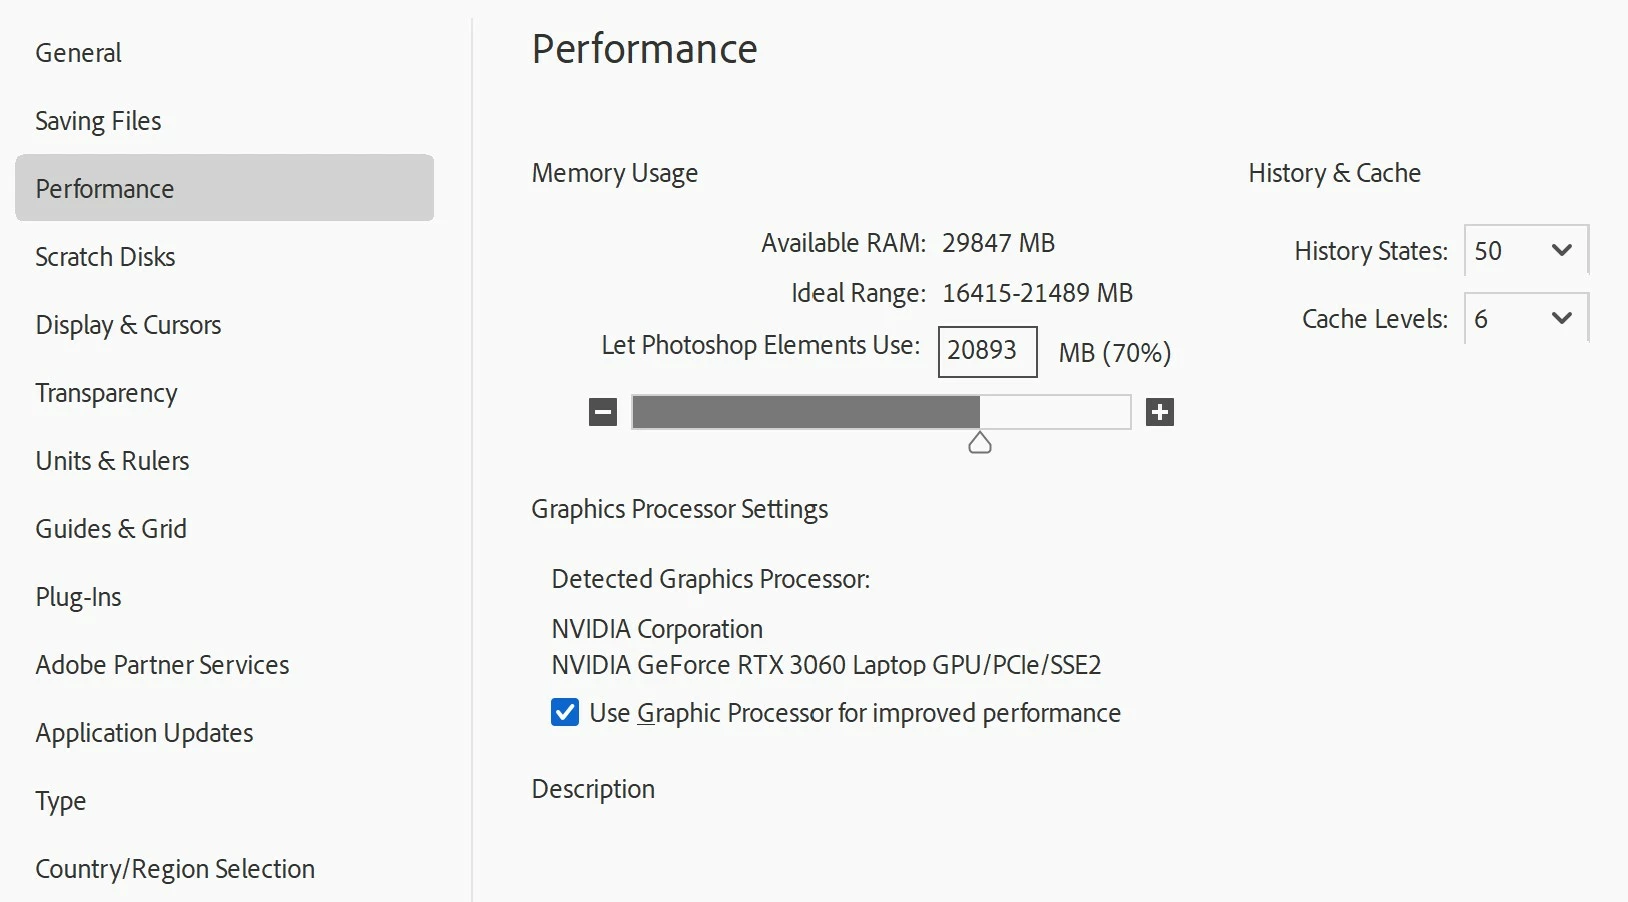Select Units & Rulers in sidebar
This screenshot has width=1628, height=902.
coord(112,461)
